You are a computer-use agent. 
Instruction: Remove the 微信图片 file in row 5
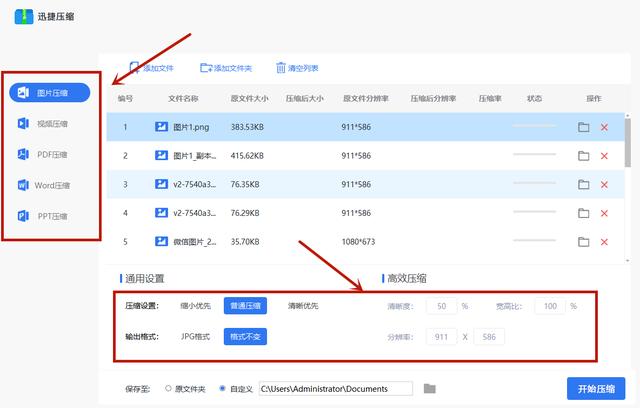[604, 242]
